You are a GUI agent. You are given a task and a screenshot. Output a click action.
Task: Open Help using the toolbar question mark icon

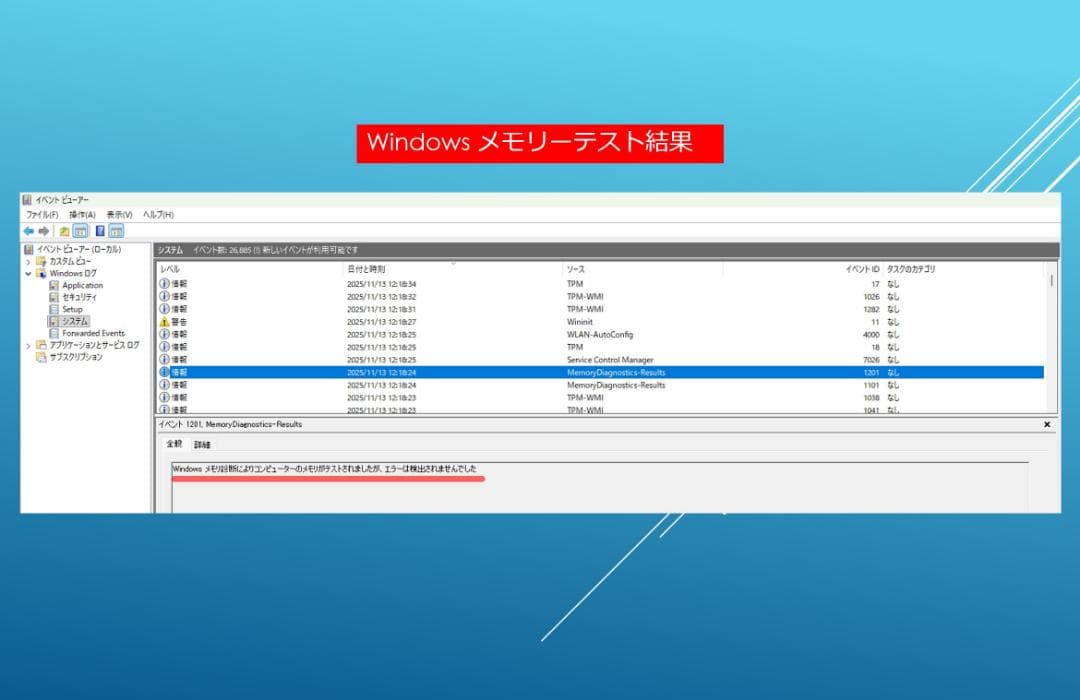click(x=100, y=230)
